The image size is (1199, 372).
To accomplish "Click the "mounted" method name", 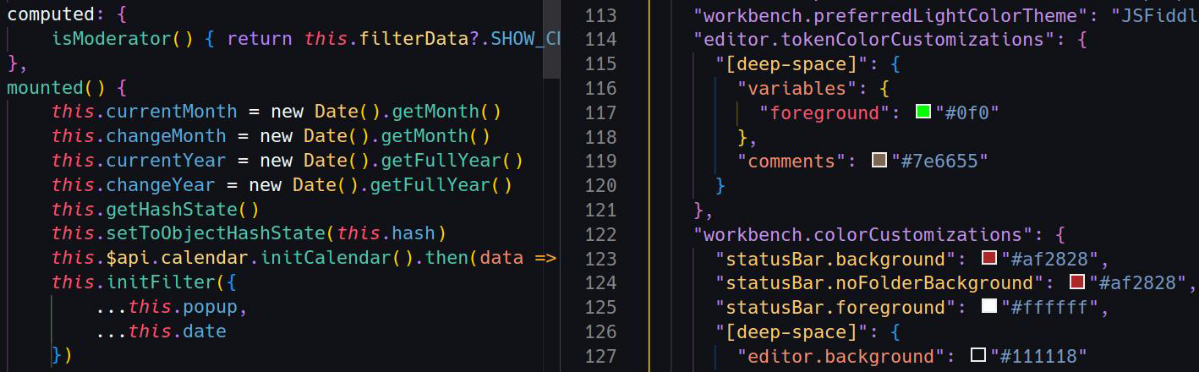I will coord(45,87).
